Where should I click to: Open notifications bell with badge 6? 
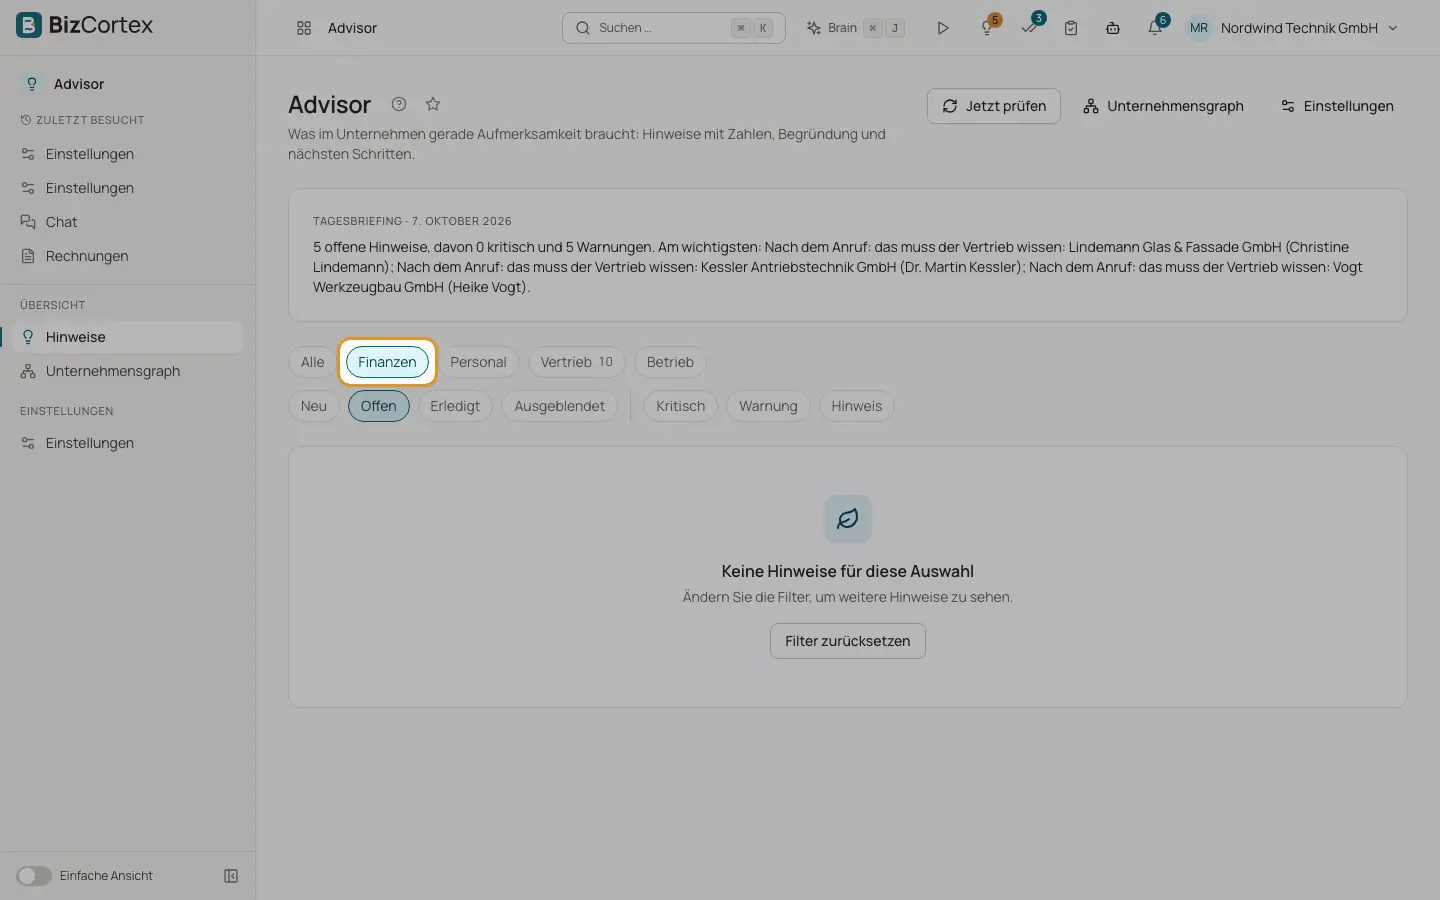(1155, 28)
